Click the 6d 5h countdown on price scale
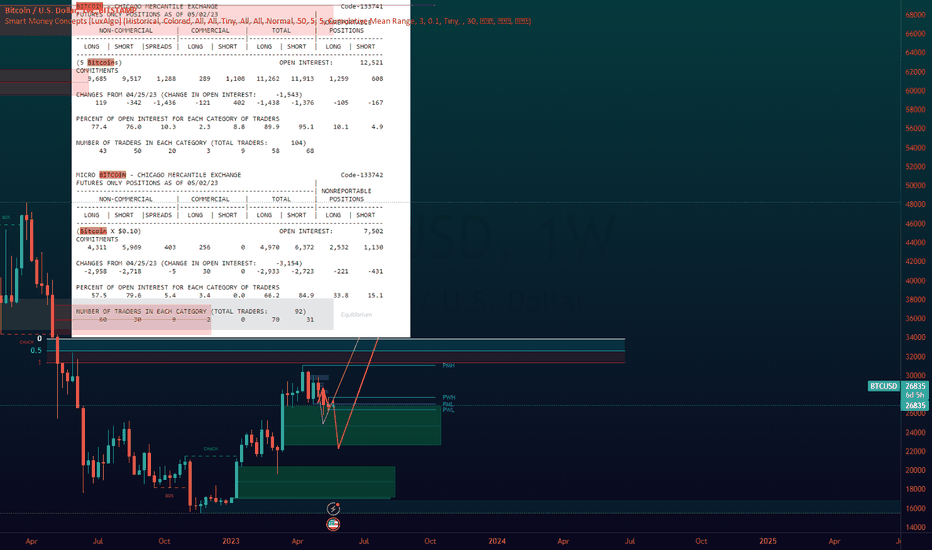 (x=915, y=395)
